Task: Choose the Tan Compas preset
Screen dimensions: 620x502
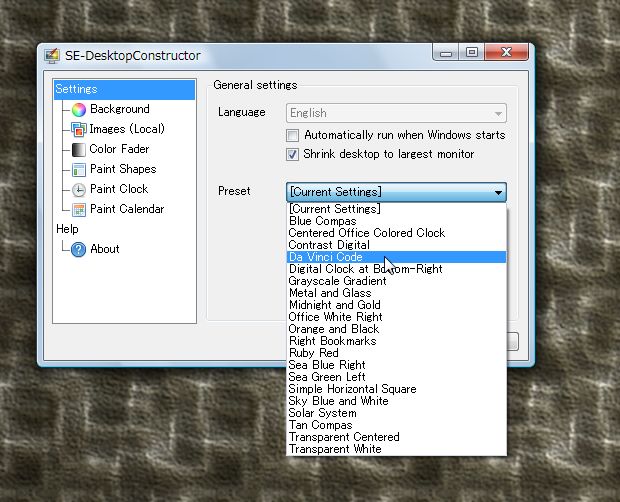Action: (396, 425)
